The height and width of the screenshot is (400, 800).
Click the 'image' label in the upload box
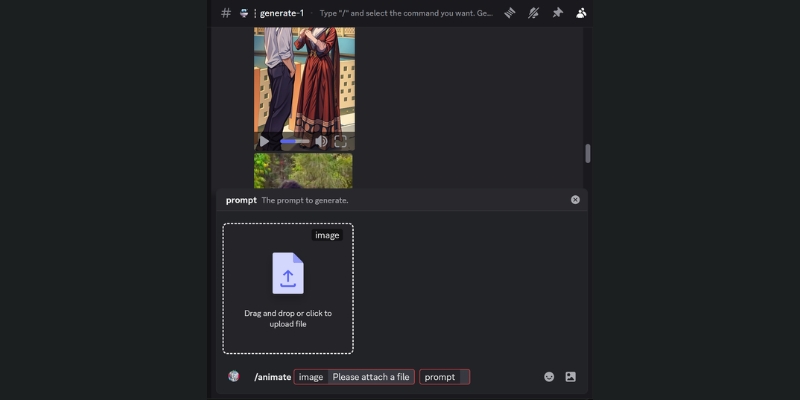[x=327, y=235]
